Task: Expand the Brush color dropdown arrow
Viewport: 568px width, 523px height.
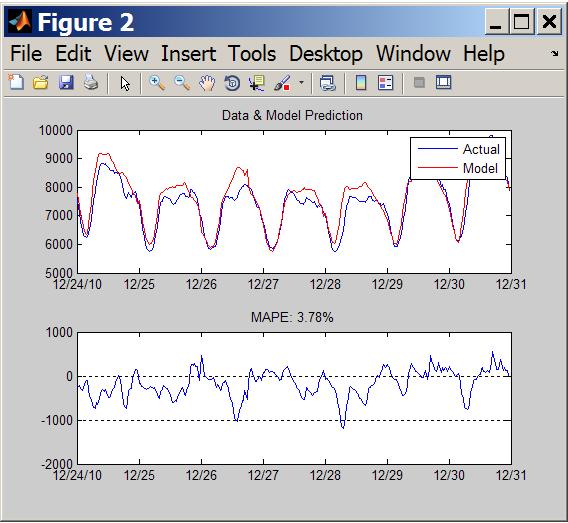Action: click(x=301, y=83)
